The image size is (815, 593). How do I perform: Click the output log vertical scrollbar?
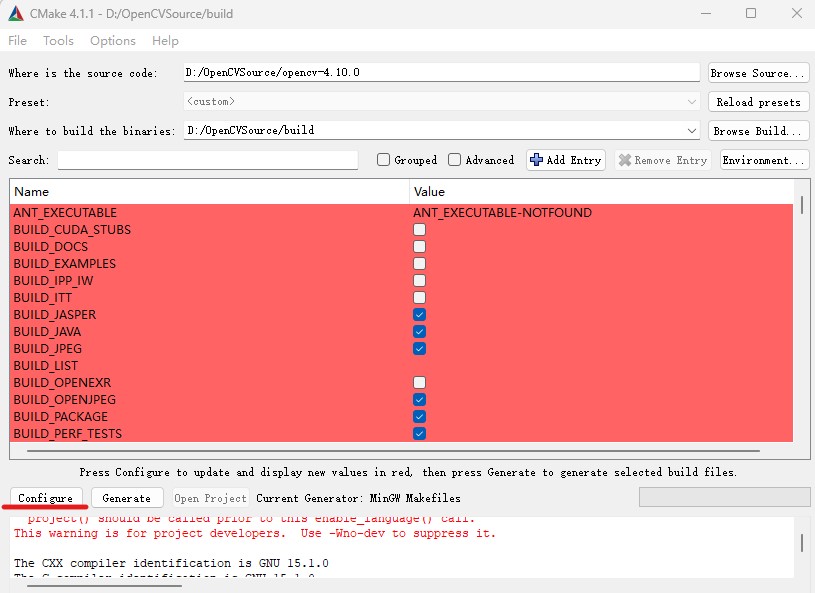coord(802,543)
